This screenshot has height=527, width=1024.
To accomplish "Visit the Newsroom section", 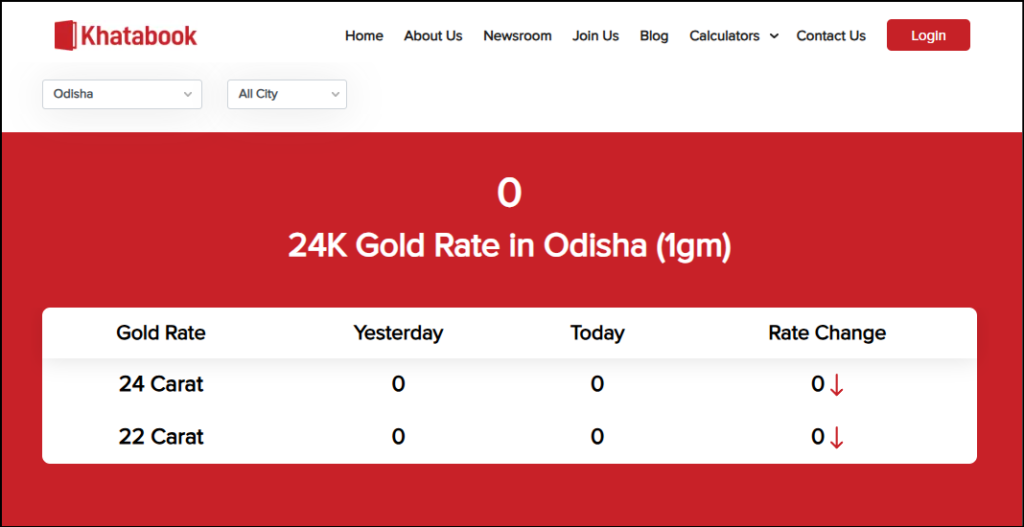I will pos(517,36).
